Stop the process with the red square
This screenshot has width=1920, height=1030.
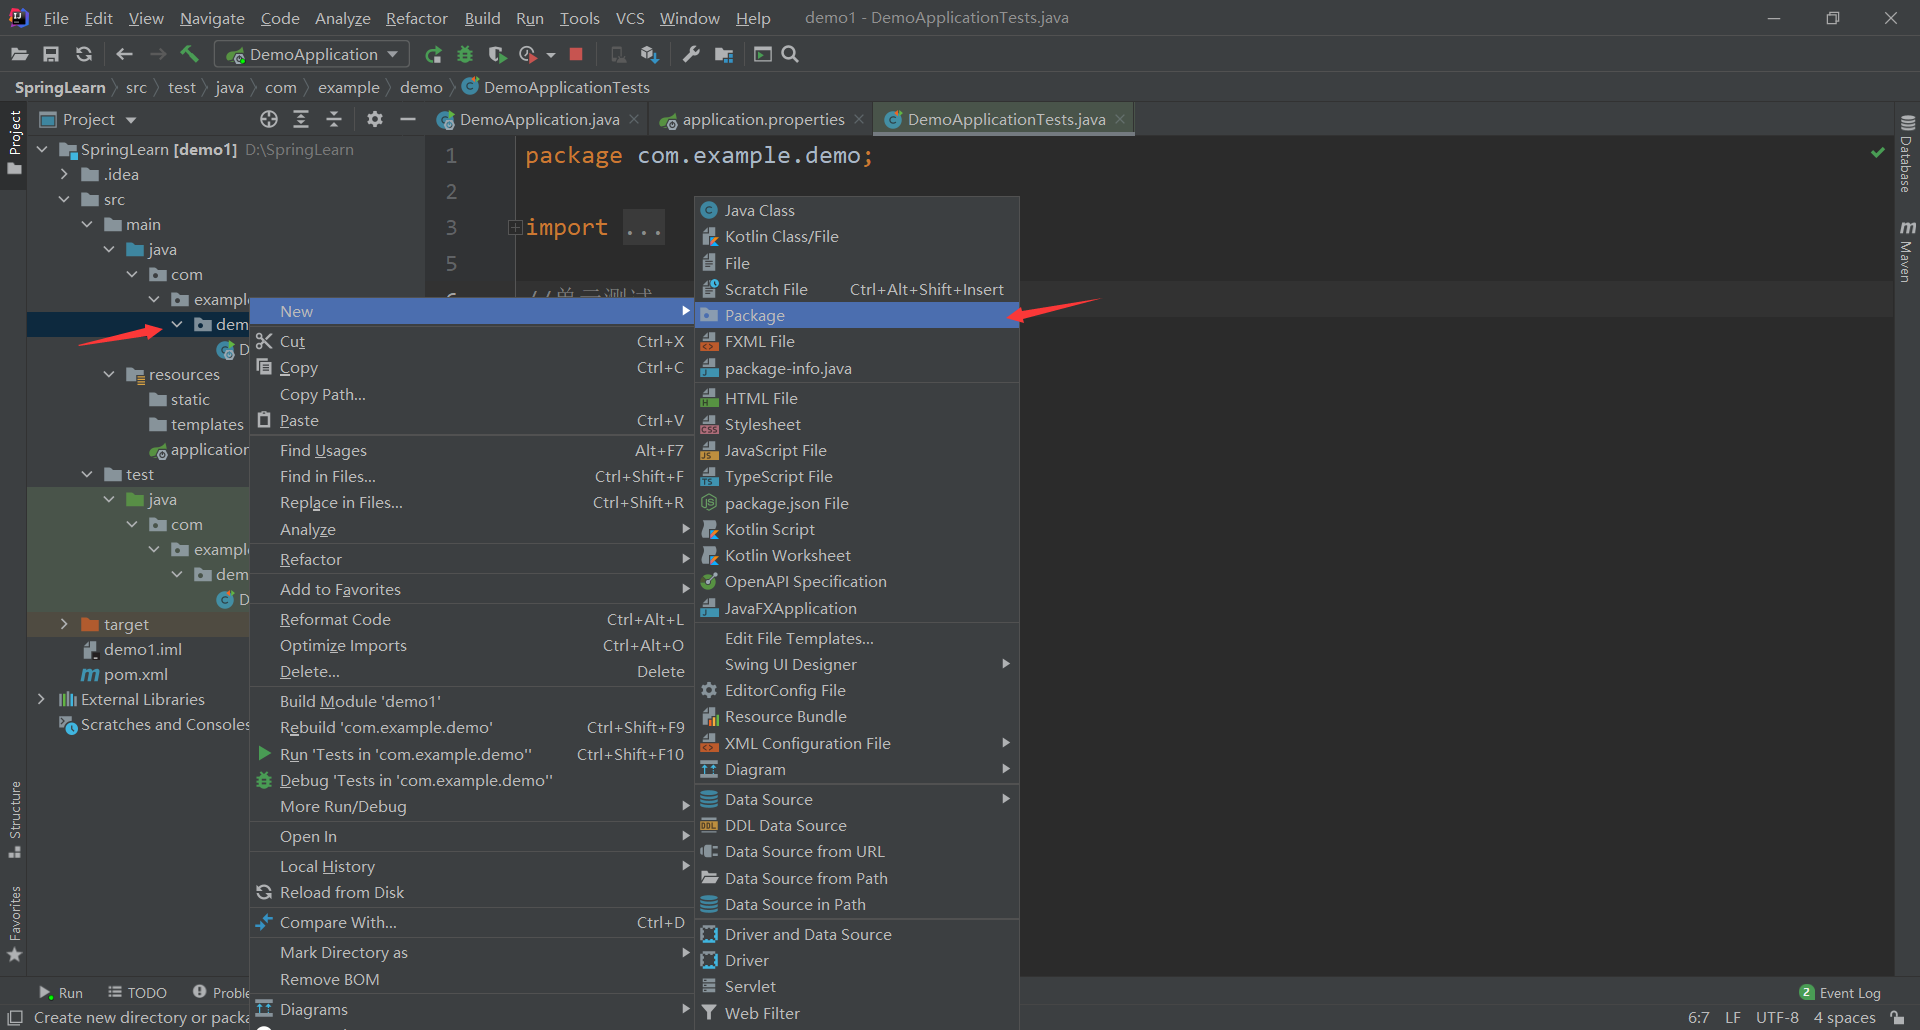(x=576, y=54)
